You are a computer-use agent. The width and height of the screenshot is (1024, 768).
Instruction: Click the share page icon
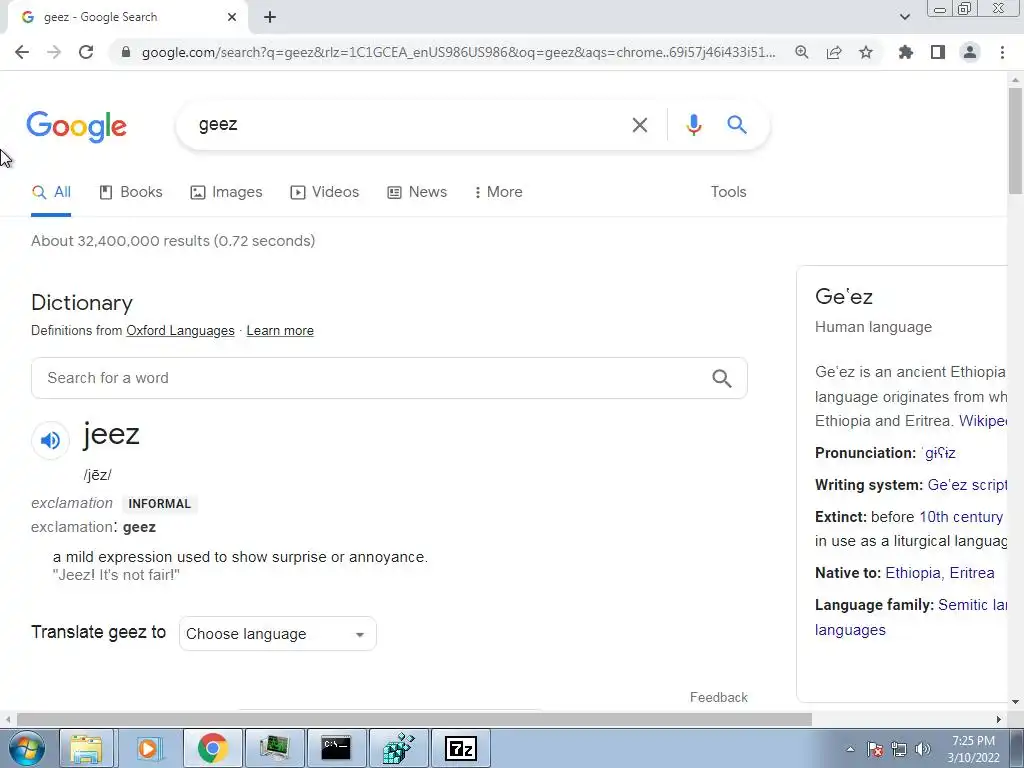834,52
